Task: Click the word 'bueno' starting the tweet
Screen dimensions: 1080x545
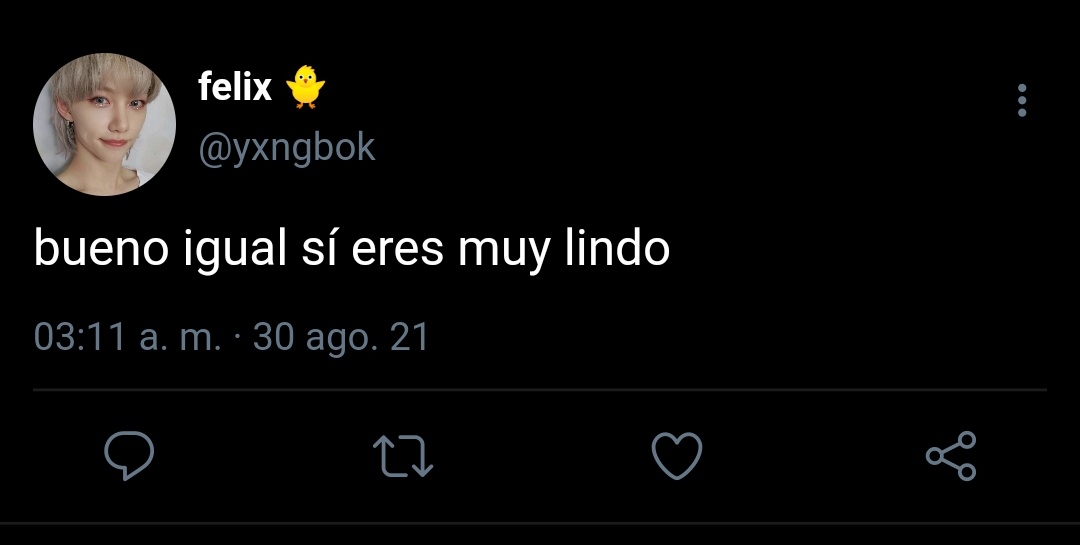Action: click(101, 248)
